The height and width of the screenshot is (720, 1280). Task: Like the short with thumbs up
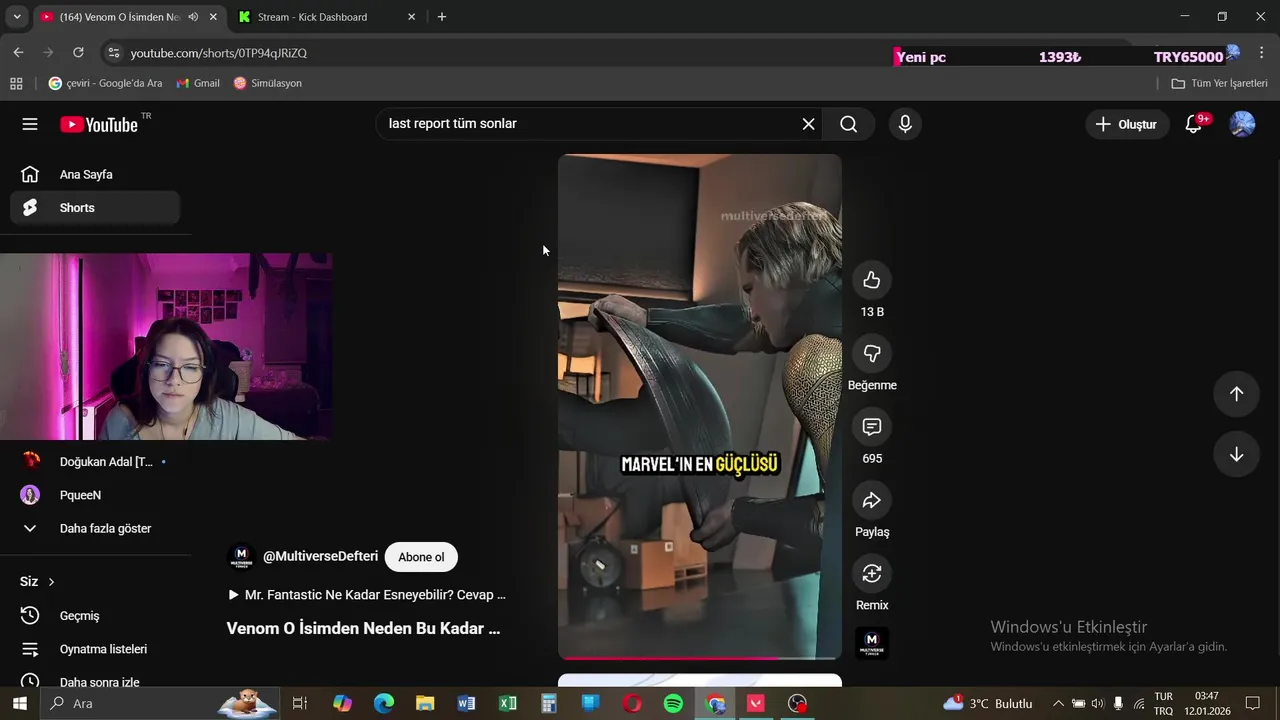[872, 280]
